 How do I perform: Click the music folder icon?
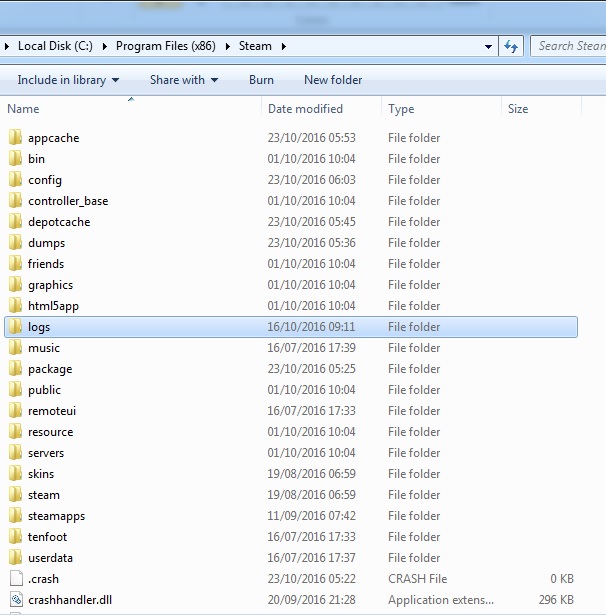(x=15, y=348)
